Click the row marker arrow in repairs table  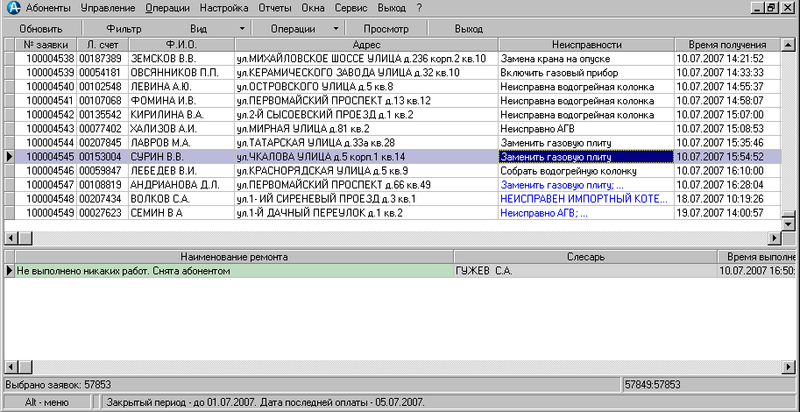coord(10,271)
